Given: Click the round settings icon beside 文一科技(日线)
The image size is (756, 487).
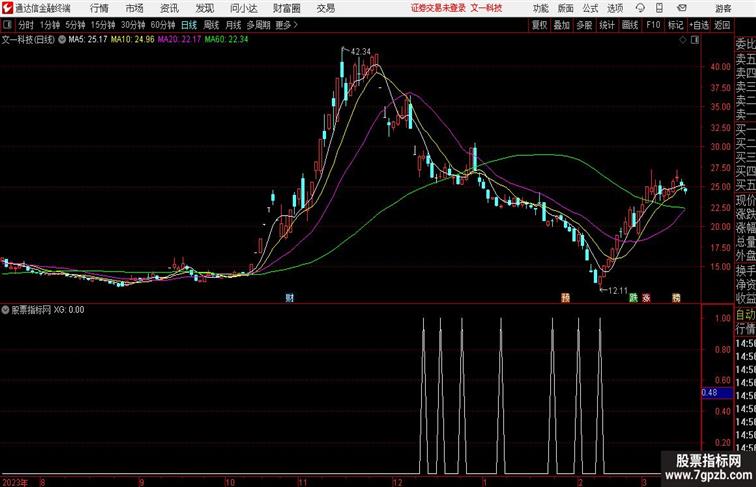Looking at the screenshot, I should 62,40.
